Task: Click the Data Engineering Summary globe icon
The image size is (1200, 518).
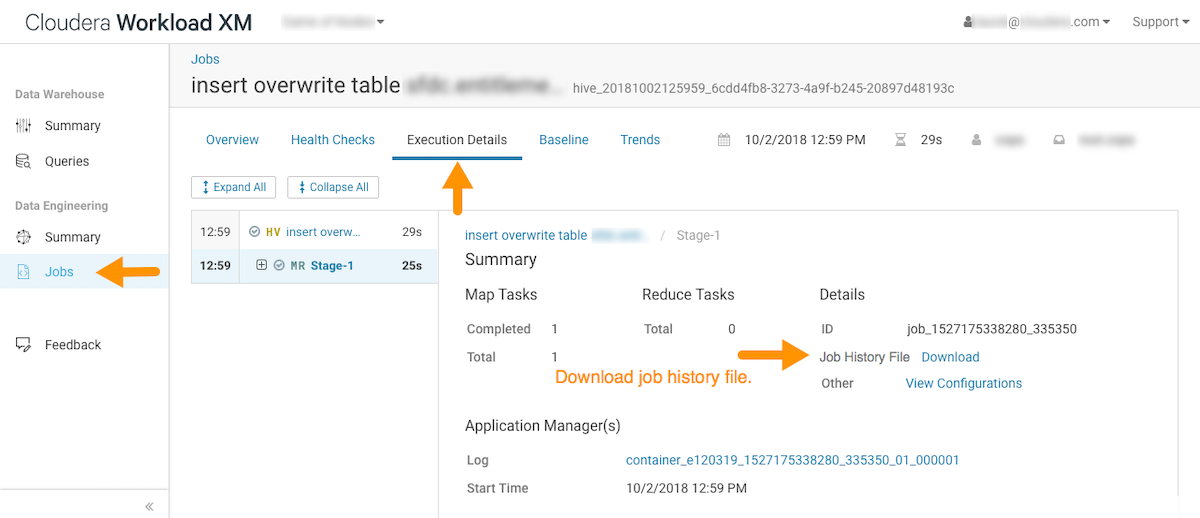Action: pyautogui.click(x=24, y=237)
